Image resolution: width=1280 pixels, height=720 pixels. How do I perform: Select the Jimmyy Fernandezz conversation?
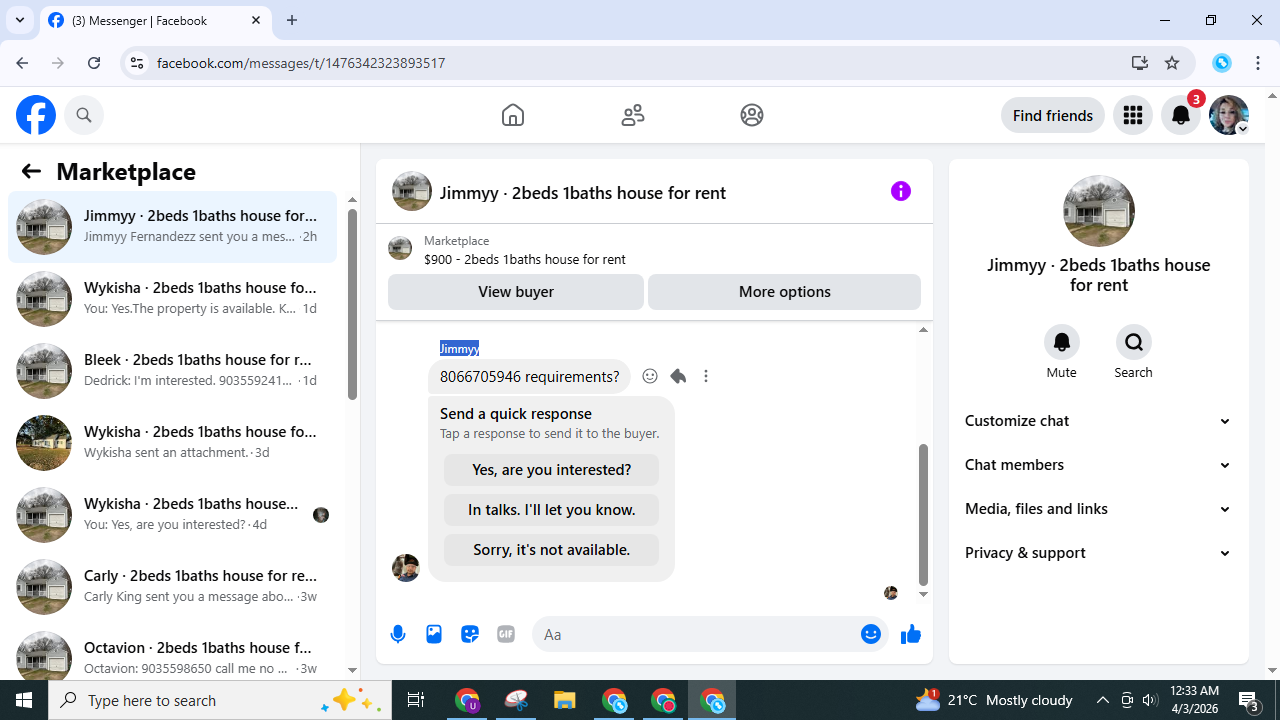click(173, 227)
